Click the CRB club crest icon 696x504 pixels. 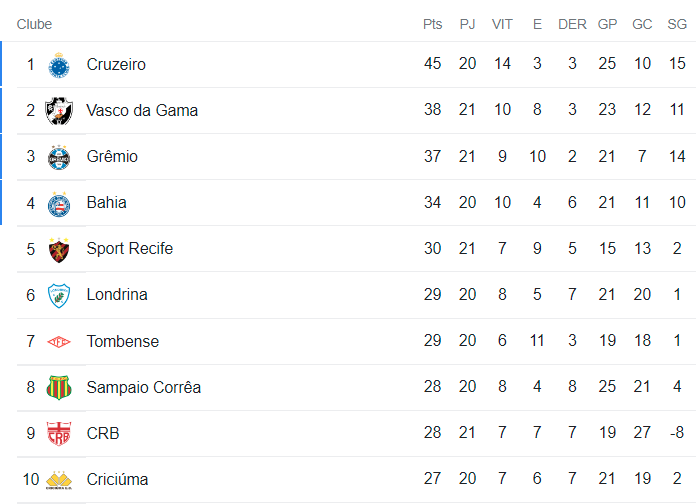pos(59,434)
